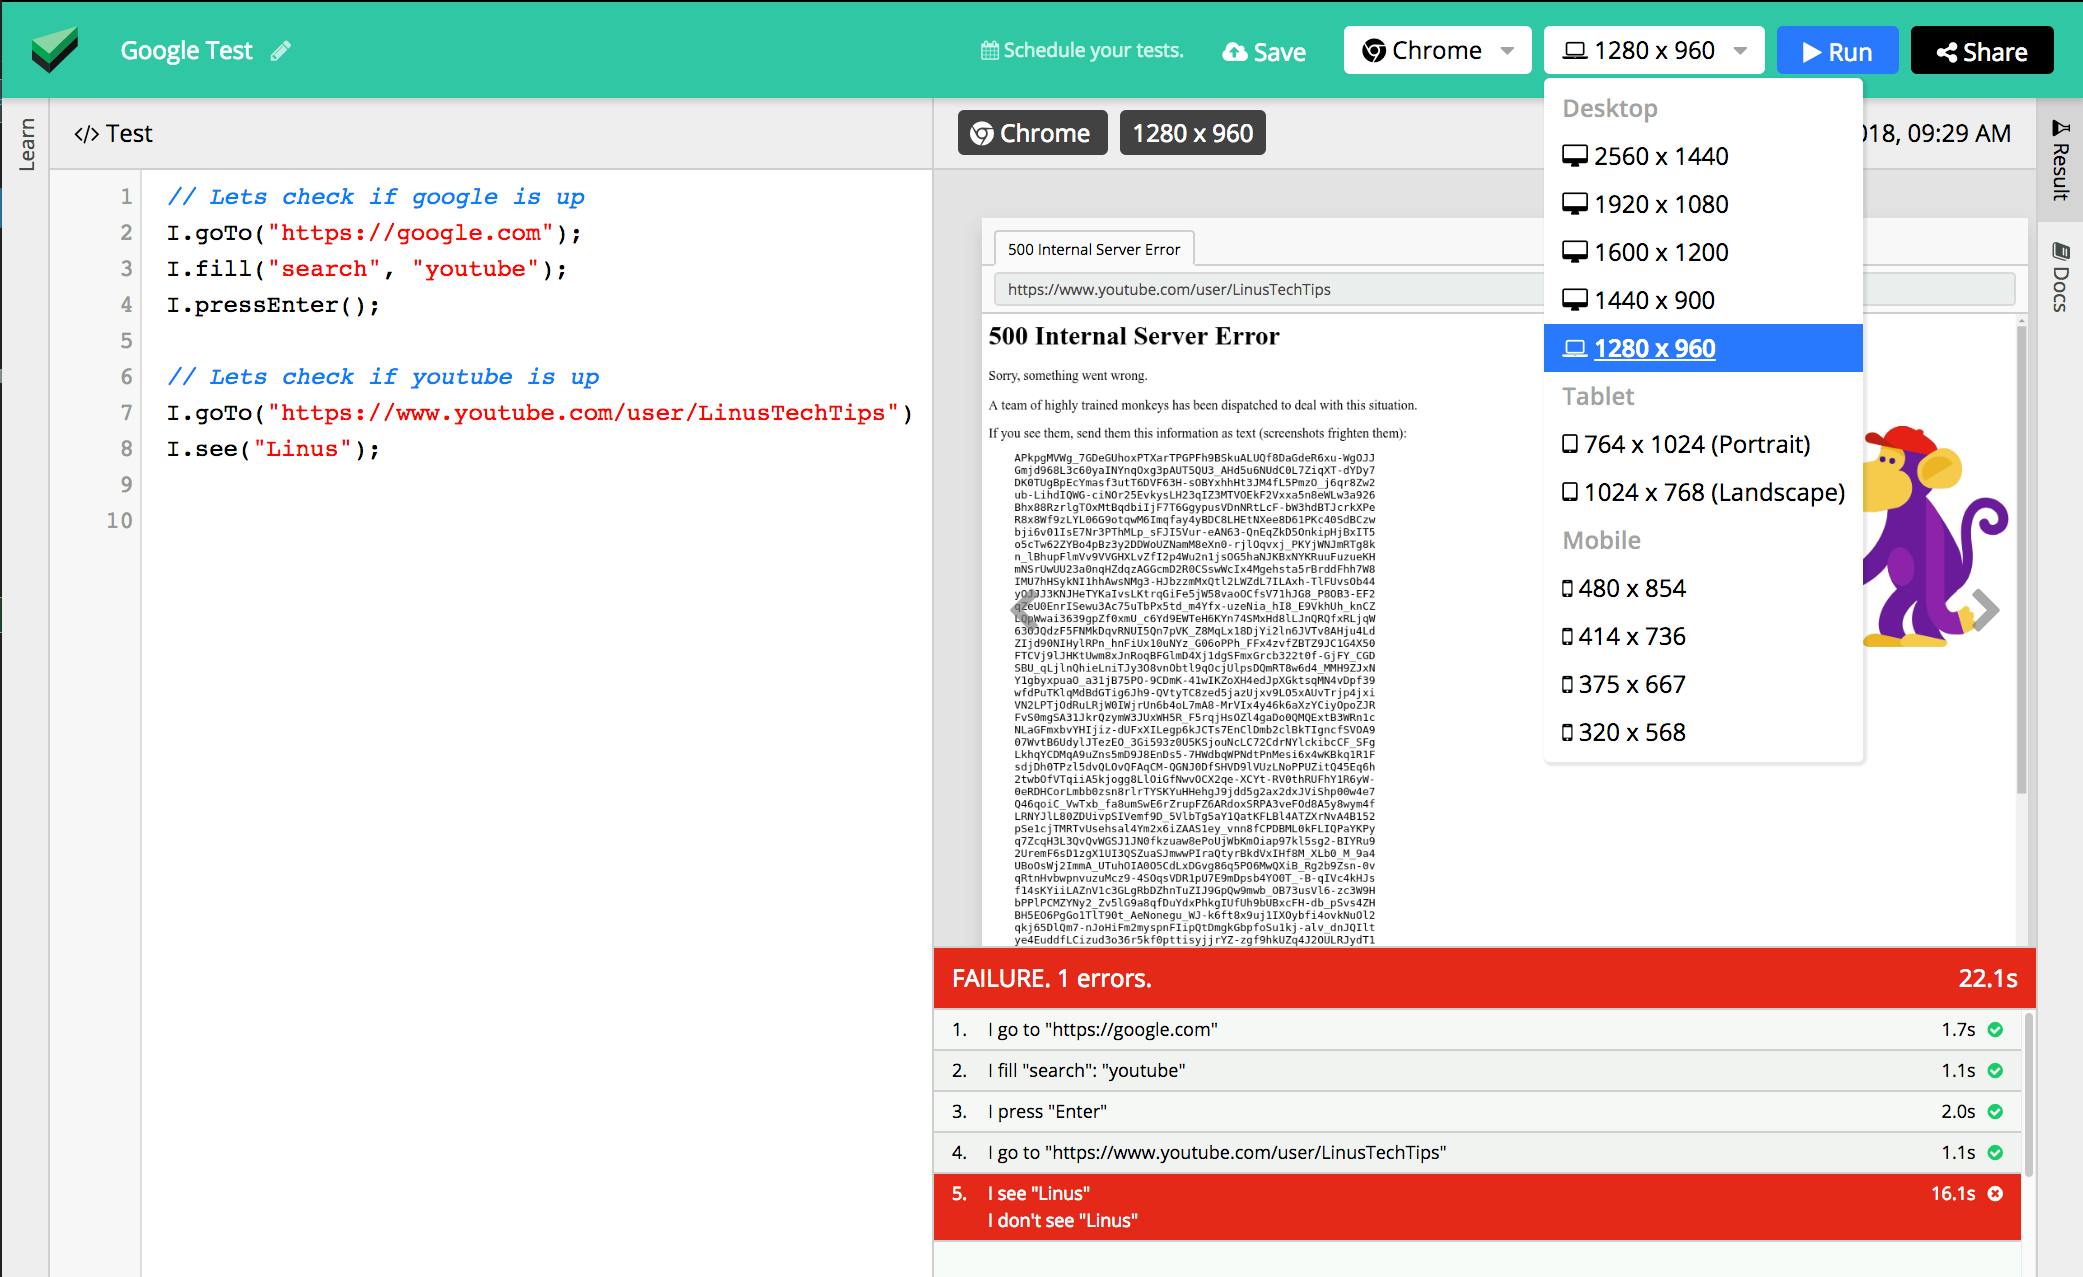The height and width of the screenshot is (1277, 2083).
Task: Click line number 10 in the gutter
Action: (119, 521)
